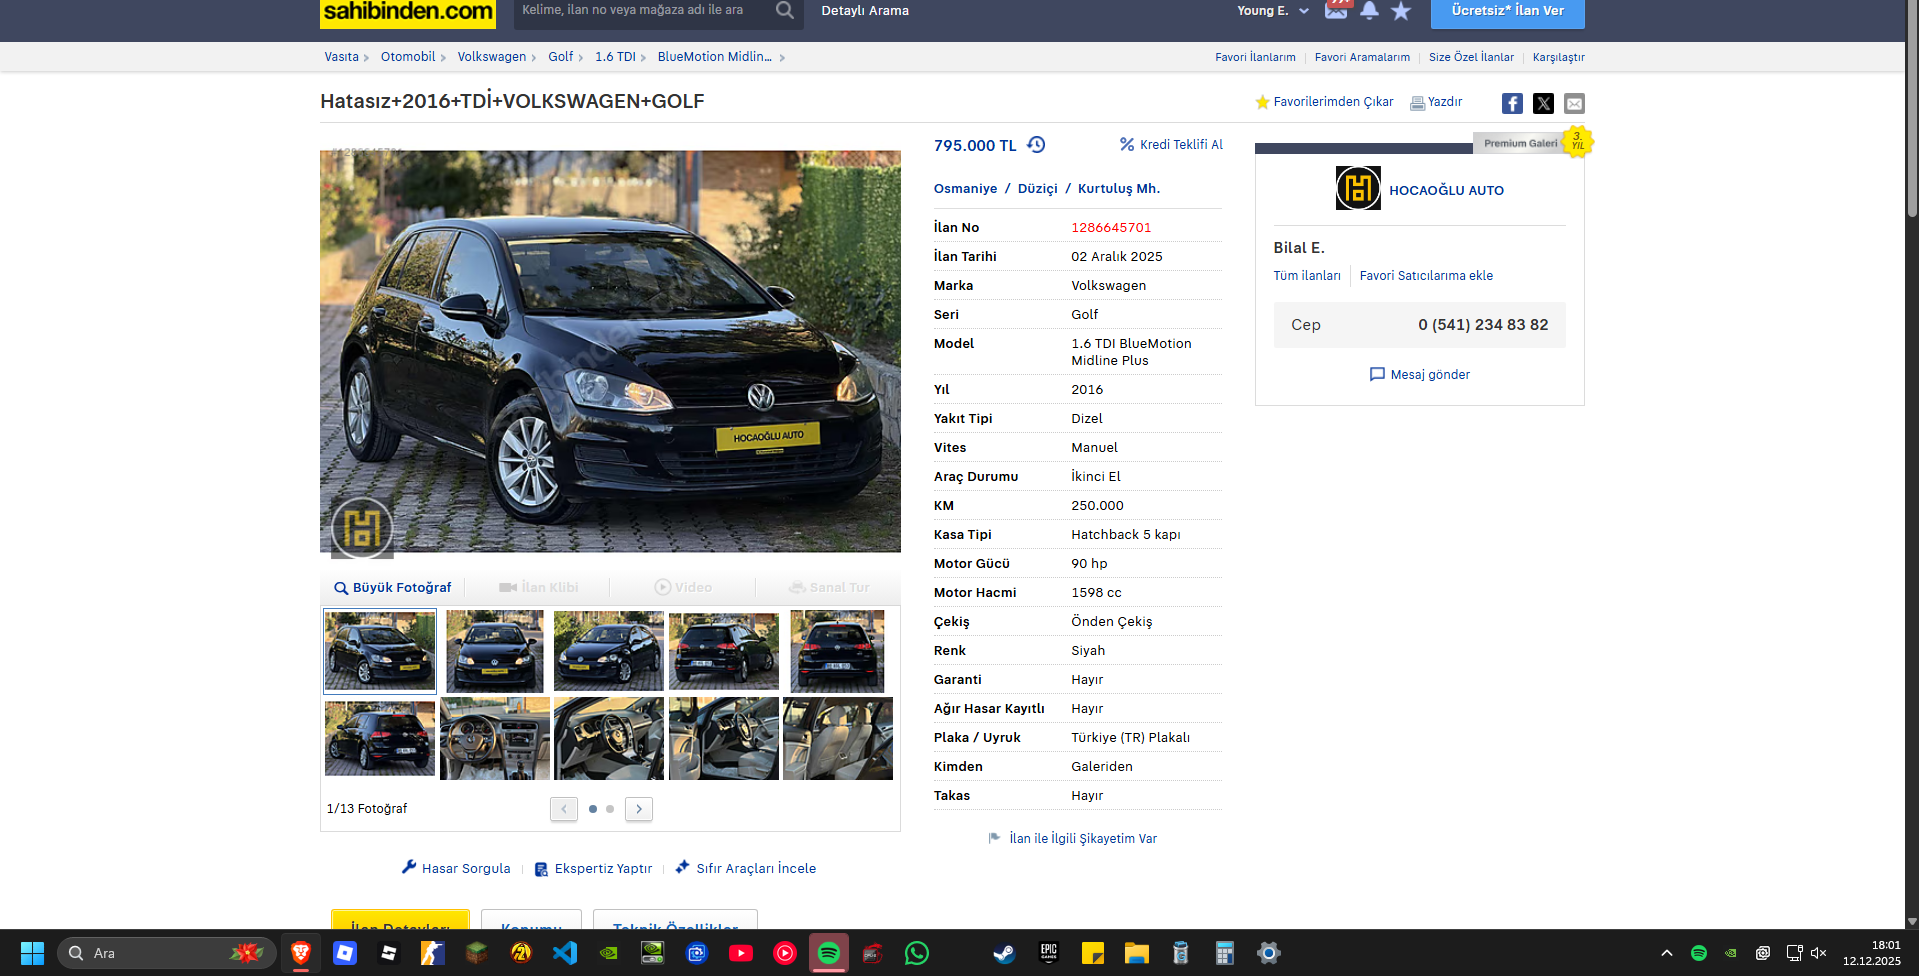Go to previous photo thumbnails page
The width and height of the screenshot is (1919, 976).
point(564,809)
